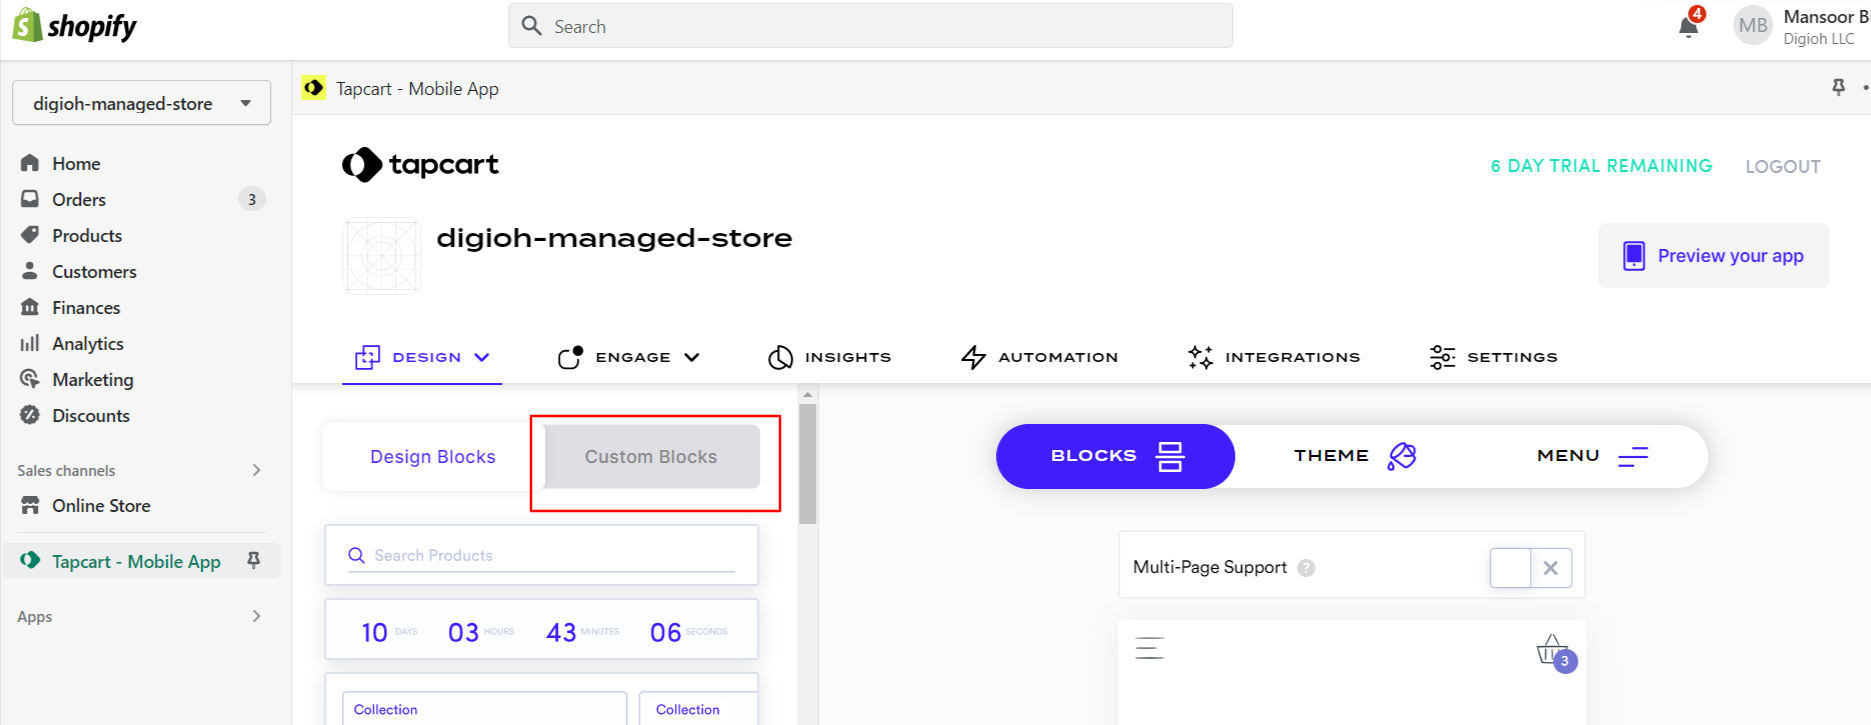Click the Orders inbox icon
Image resolution: width=1871 pixels, height=725 pixels.
pos(30,199)
